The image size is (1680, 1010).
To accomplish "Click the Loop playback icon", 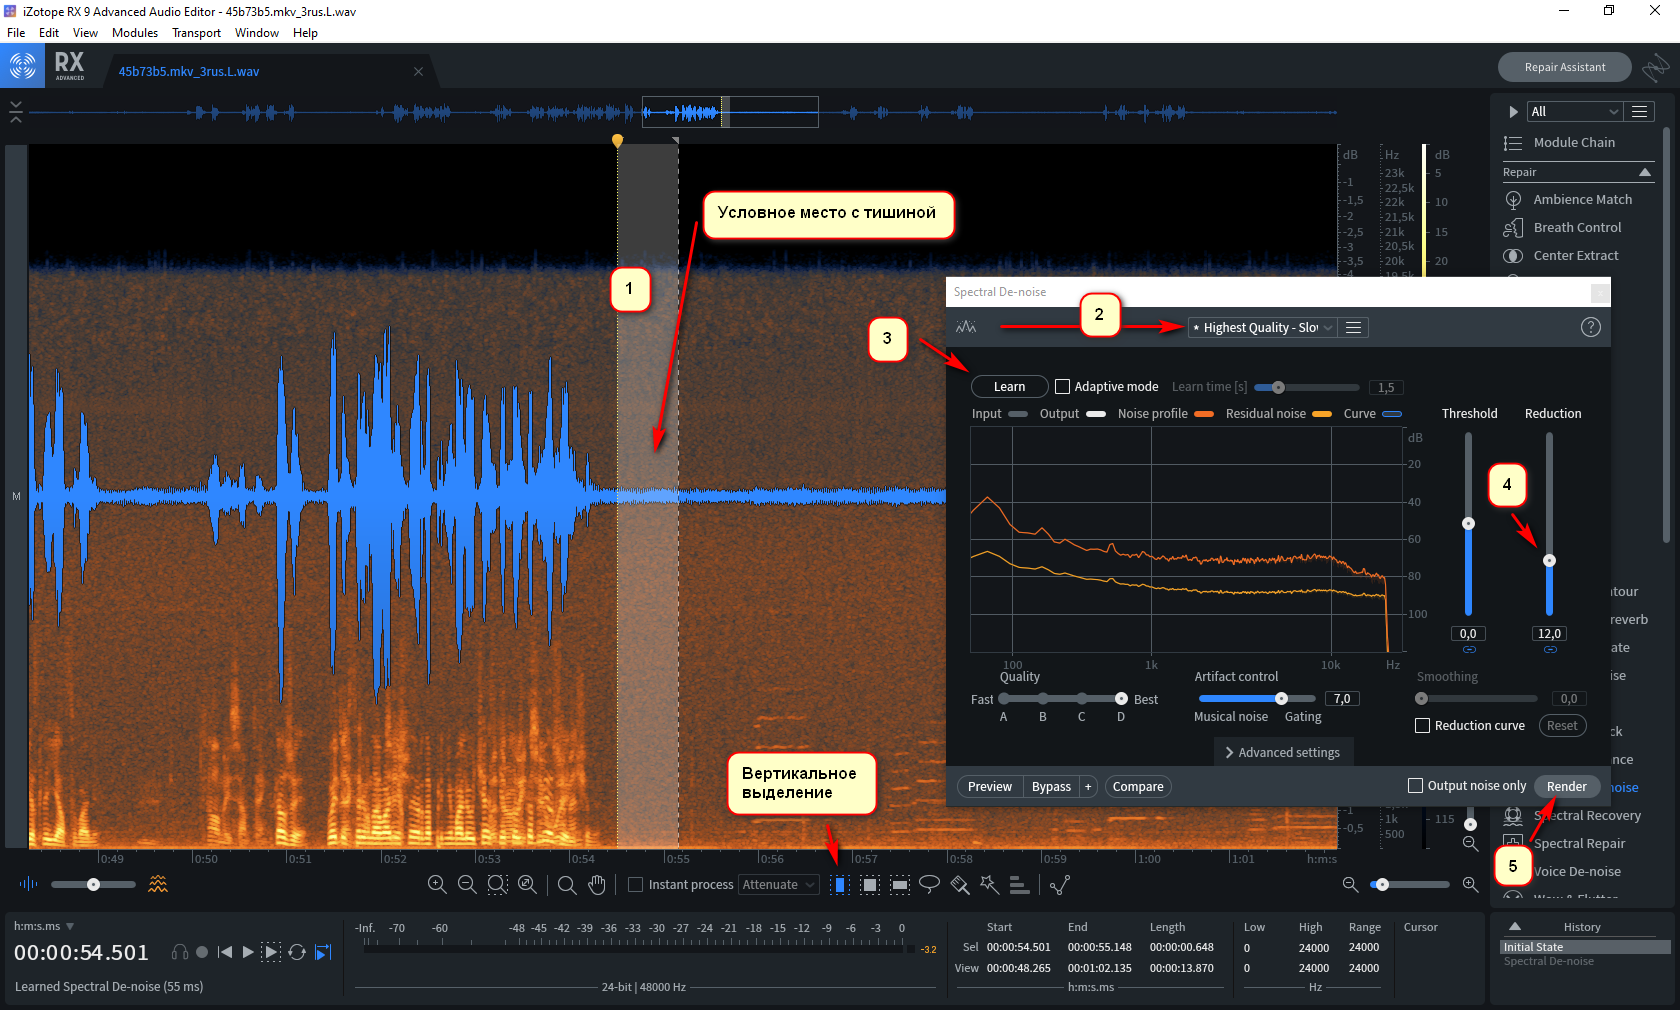I will pyautogui.click(x=297, y=952).
